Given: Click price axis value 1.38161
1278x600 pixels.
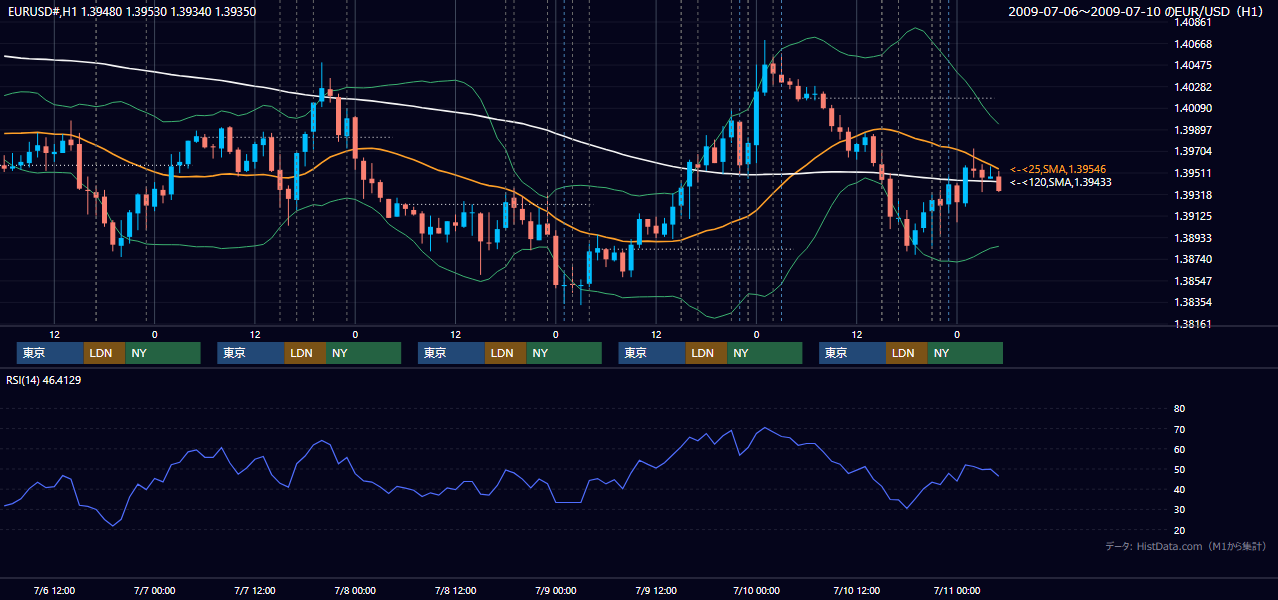Looking at the screenshot, I should (1192, 324).
